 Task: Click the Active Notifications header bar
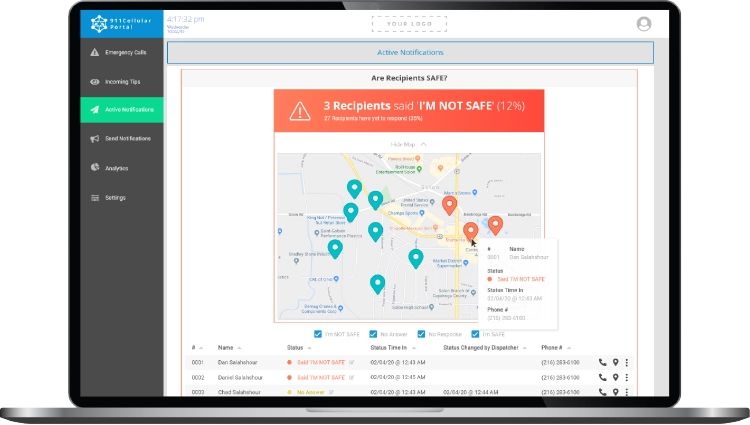click(x=410, y=53)
